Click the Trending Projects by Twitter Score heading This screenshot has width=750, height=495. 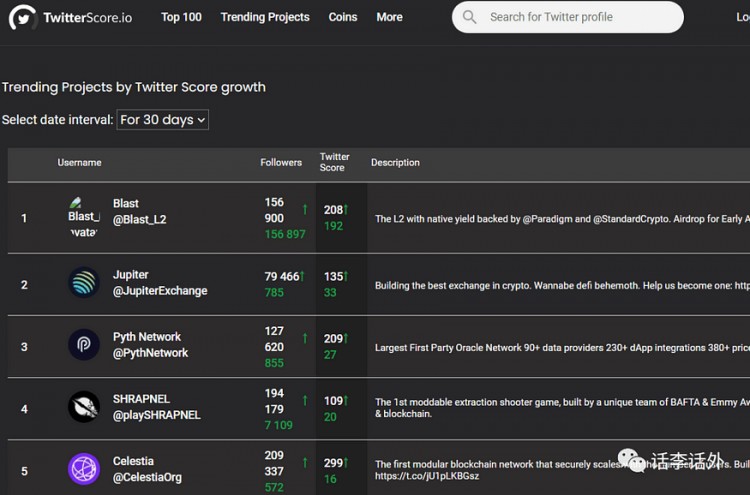click(x=134, y=88)
